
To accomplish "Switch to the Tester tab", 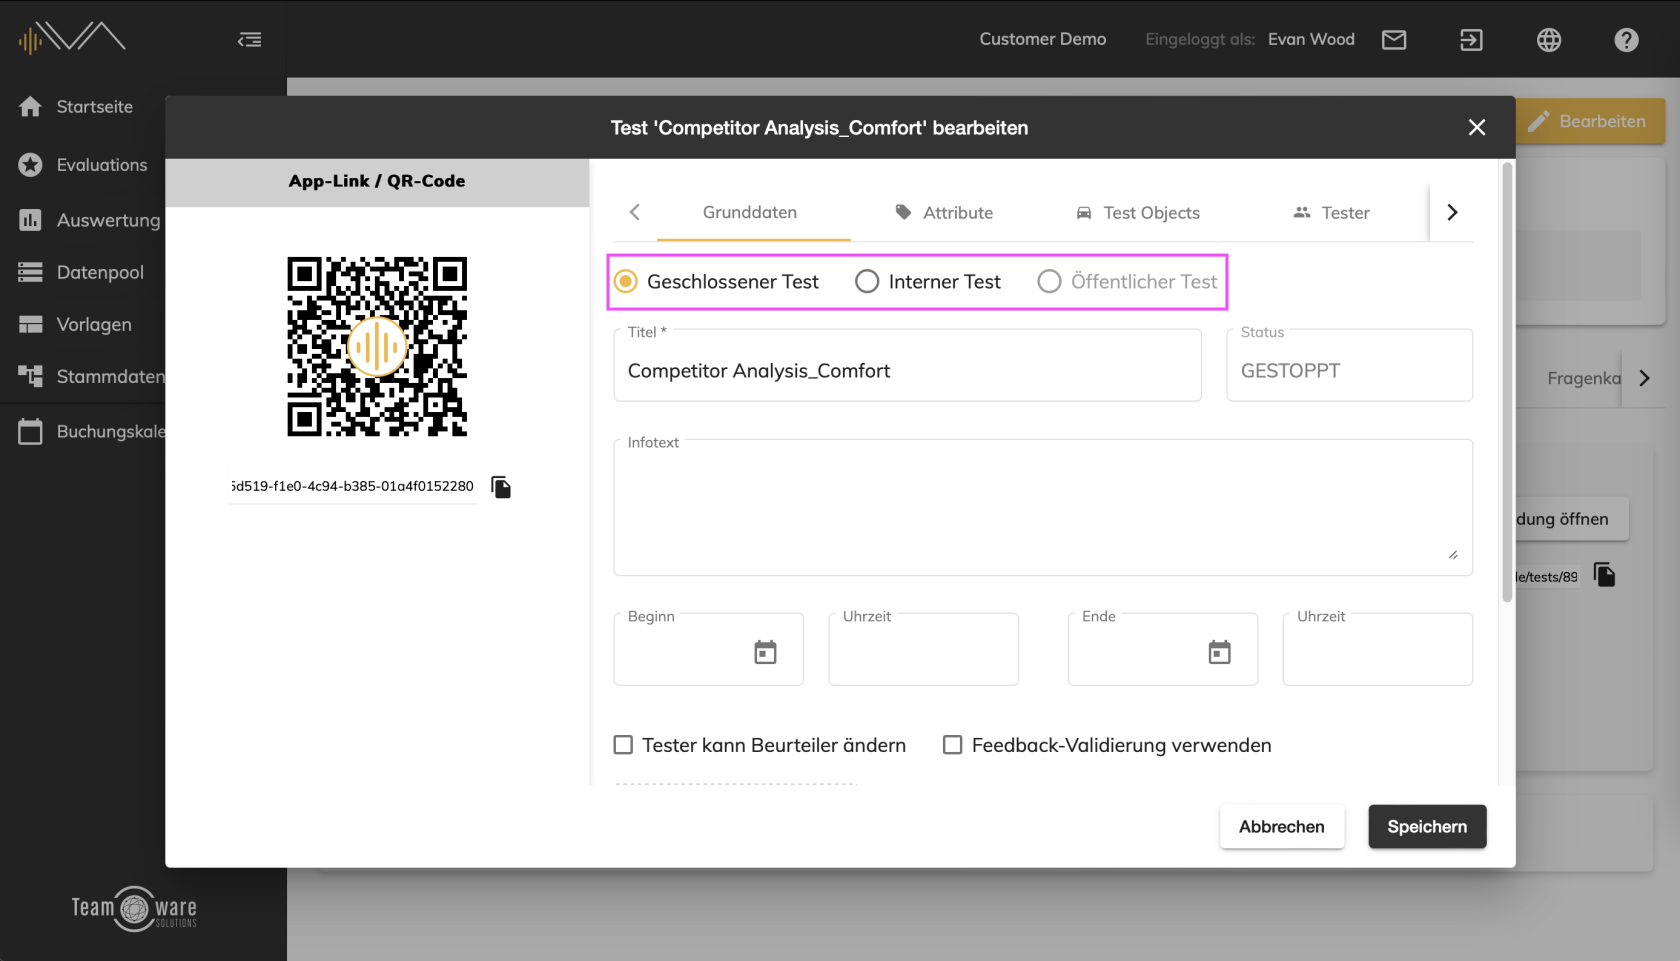I will point(1331,212).
